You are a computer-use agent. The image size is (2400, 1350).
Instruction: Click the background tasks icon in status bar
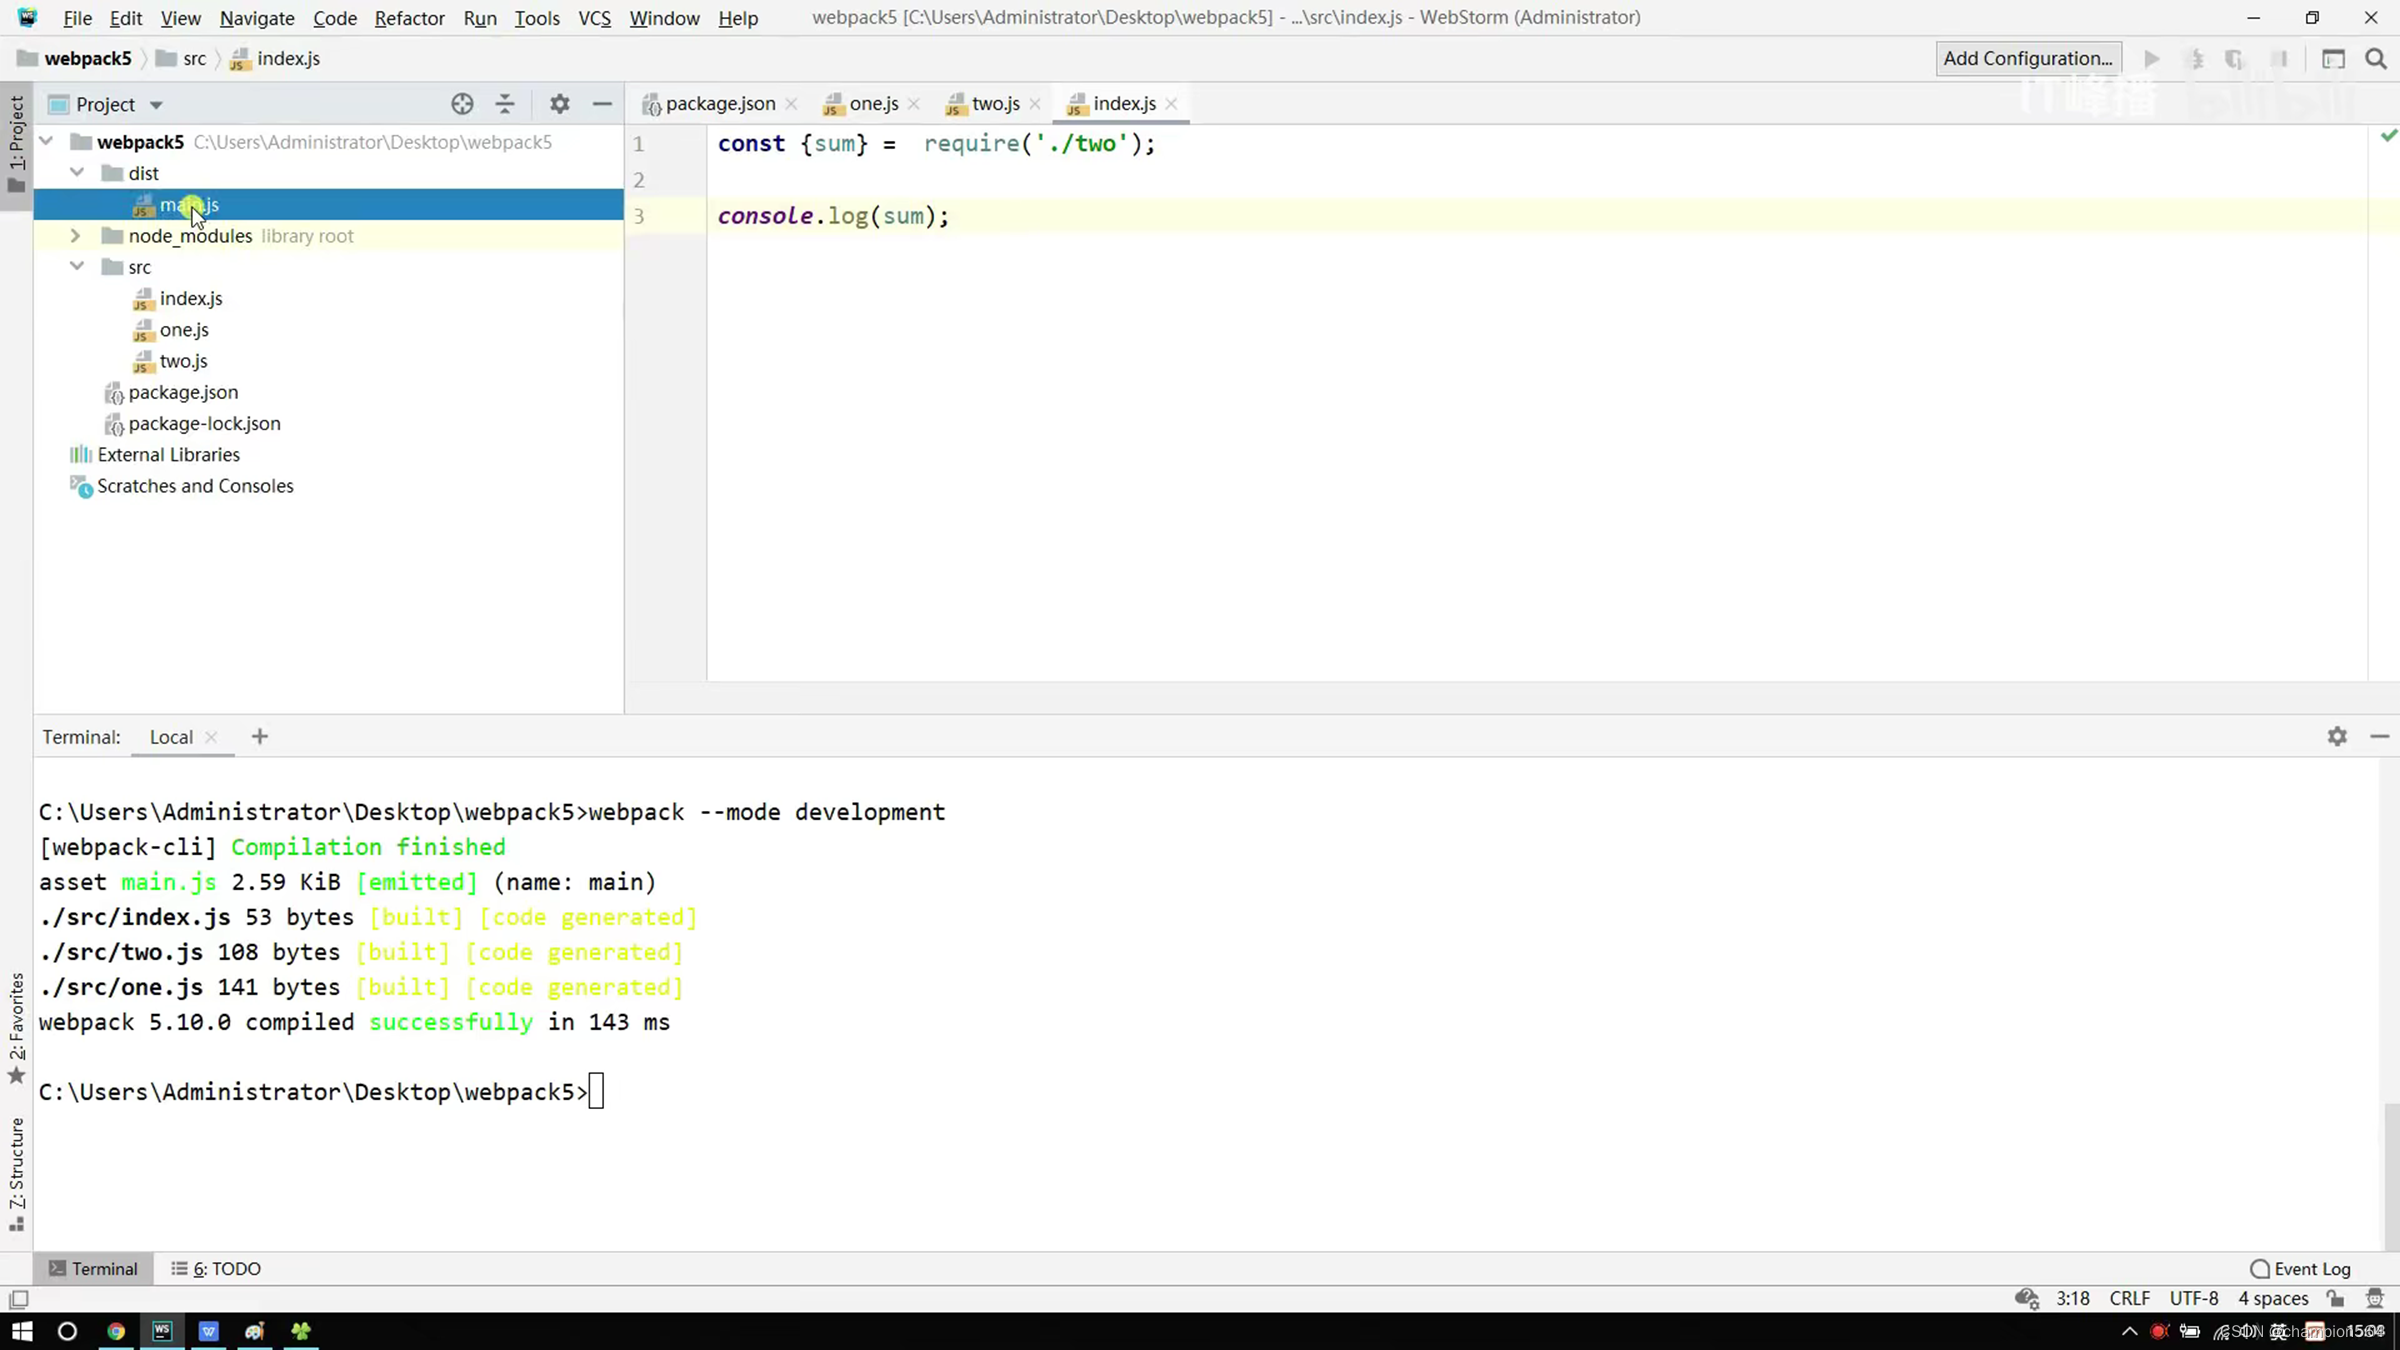tap(2027, 1299)
